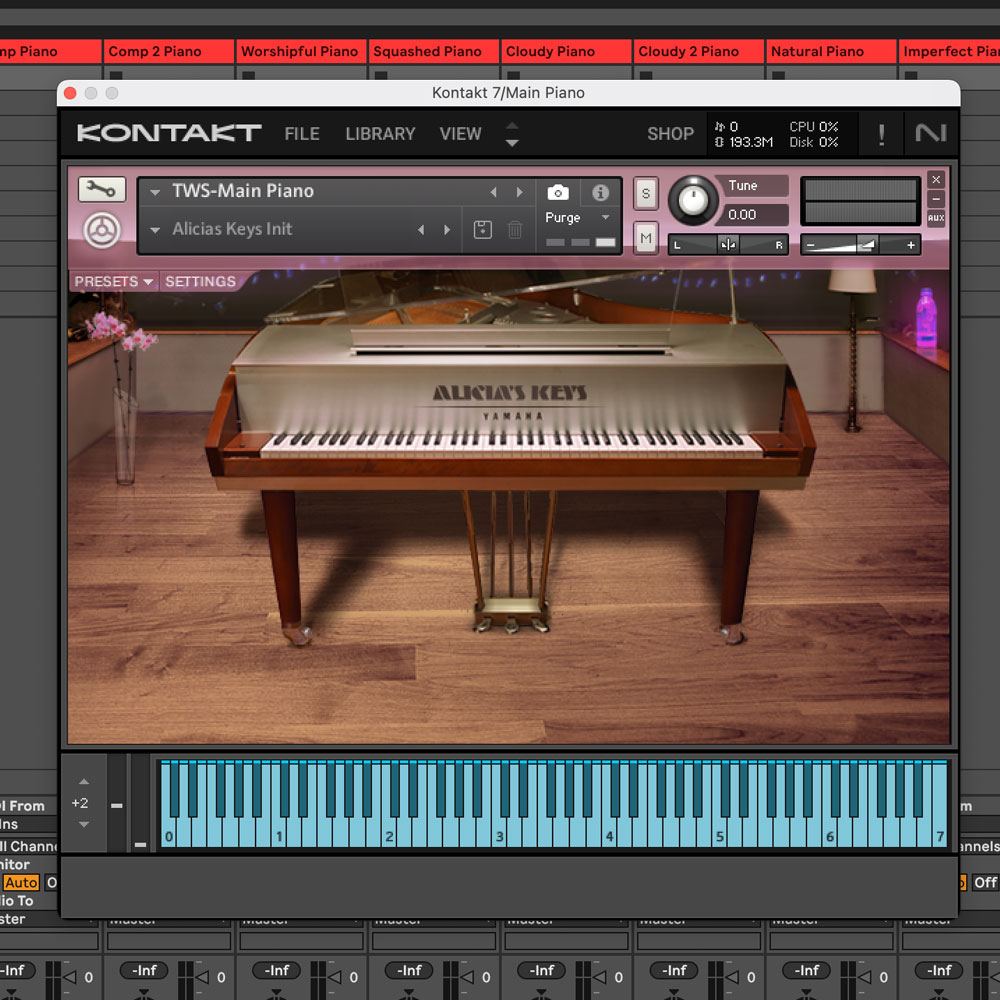Open the FILE menu in Kontakt
This screenshot has height=1000, width=1000.
302,134
